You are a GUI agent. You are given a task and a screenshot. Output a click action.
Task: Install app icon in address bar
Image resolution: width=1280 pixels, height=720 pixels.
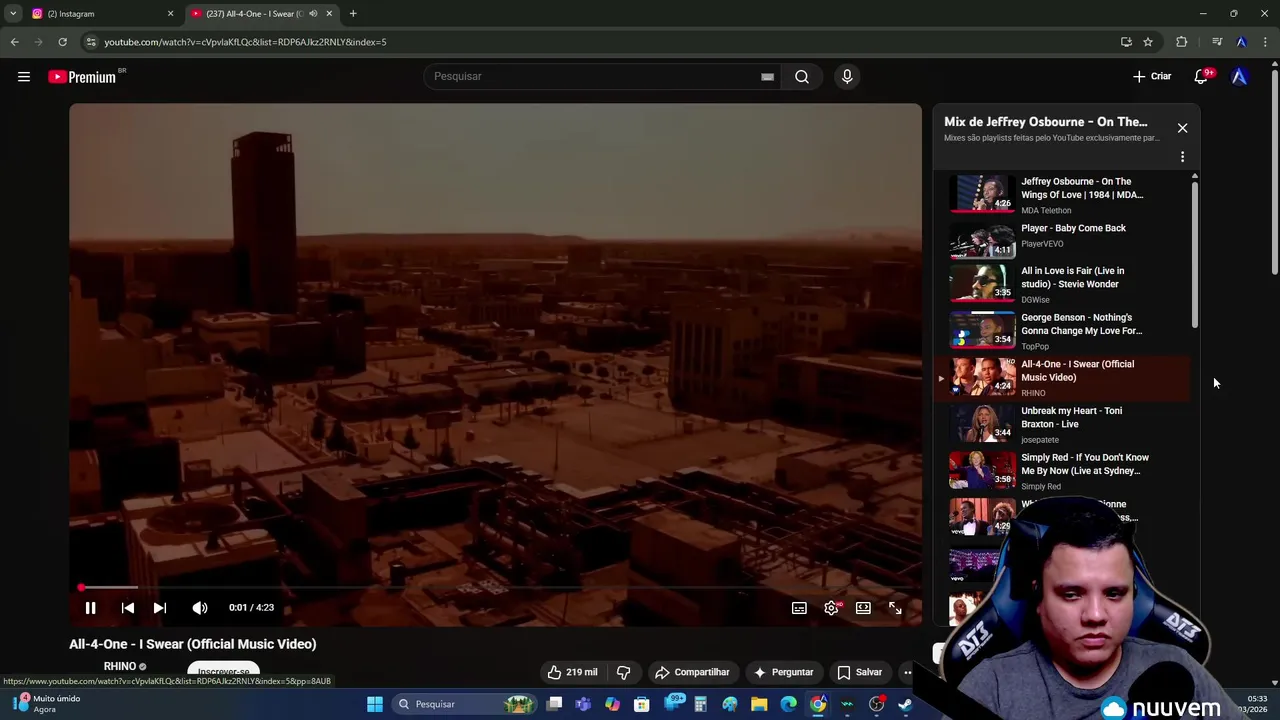1126,42
